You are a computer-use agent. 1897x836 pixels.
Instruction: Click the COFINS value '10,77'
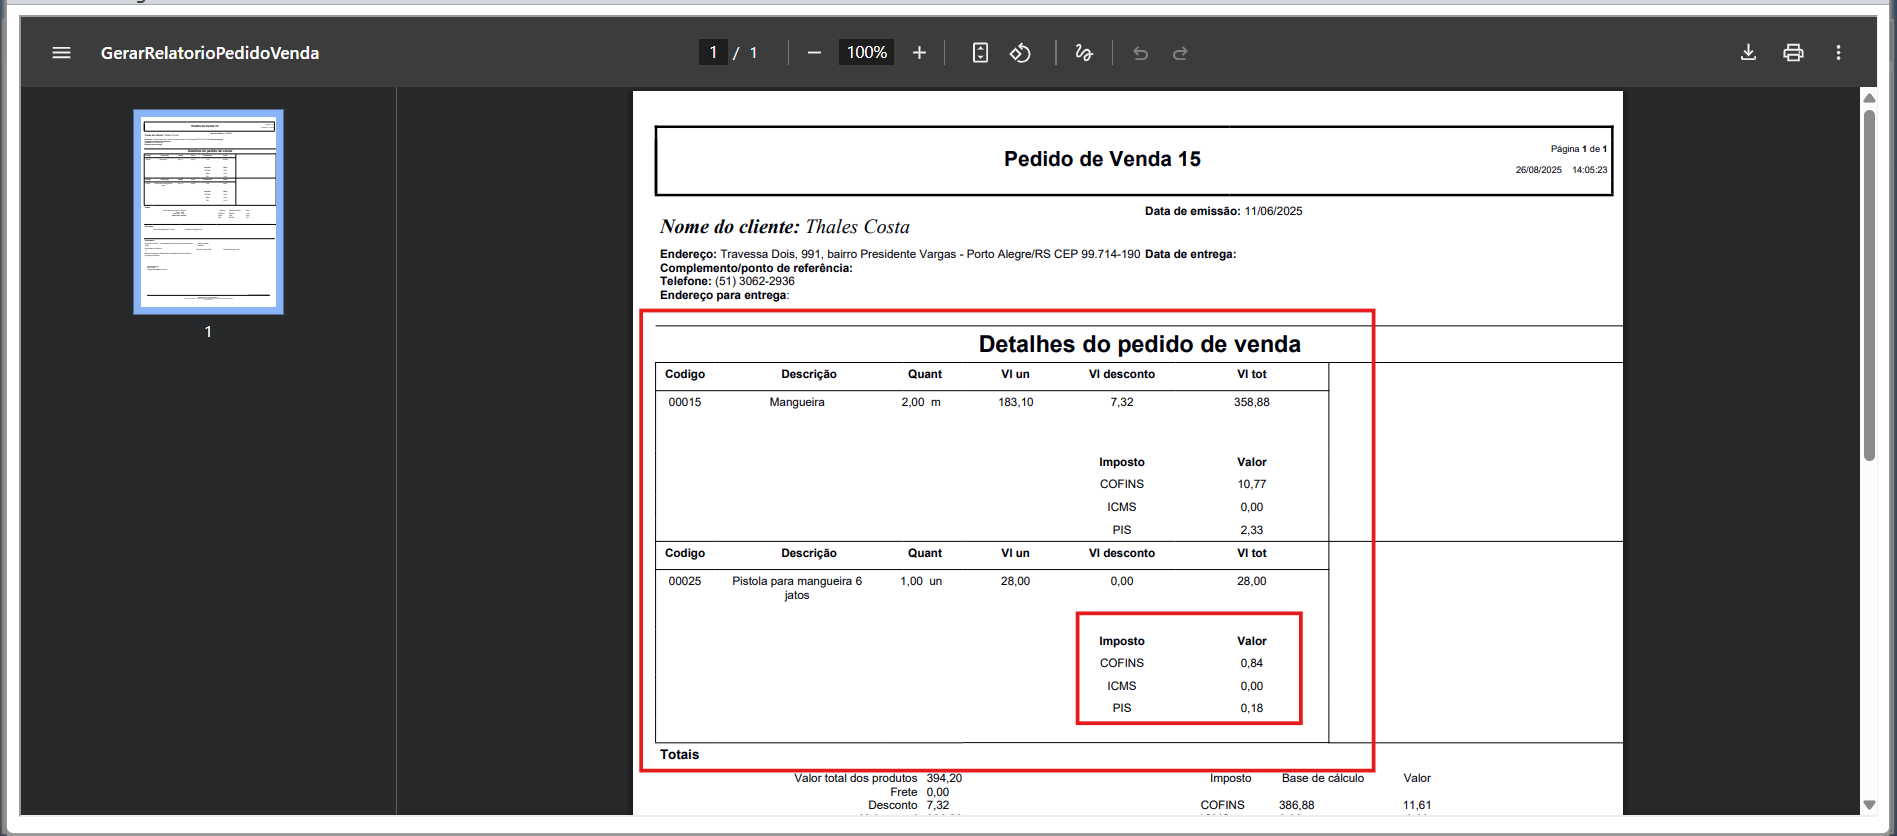pyautogui.click(x=1252, y=484)
